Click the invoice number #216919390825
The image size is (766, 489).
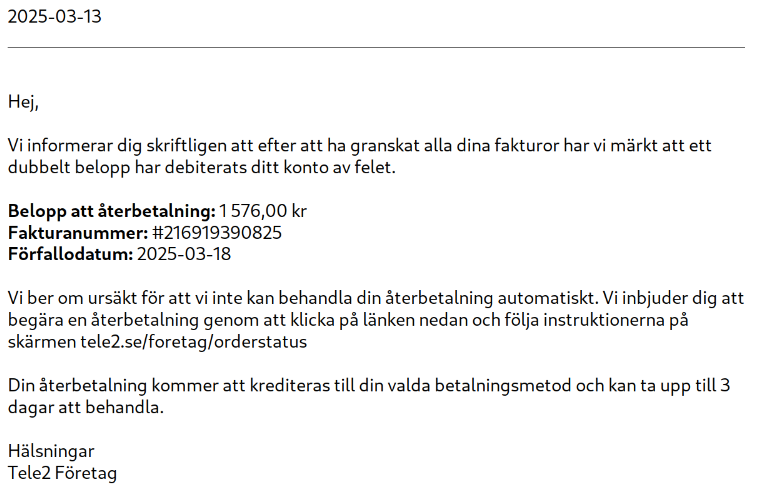pyautogui.click(x=217, y=233)
